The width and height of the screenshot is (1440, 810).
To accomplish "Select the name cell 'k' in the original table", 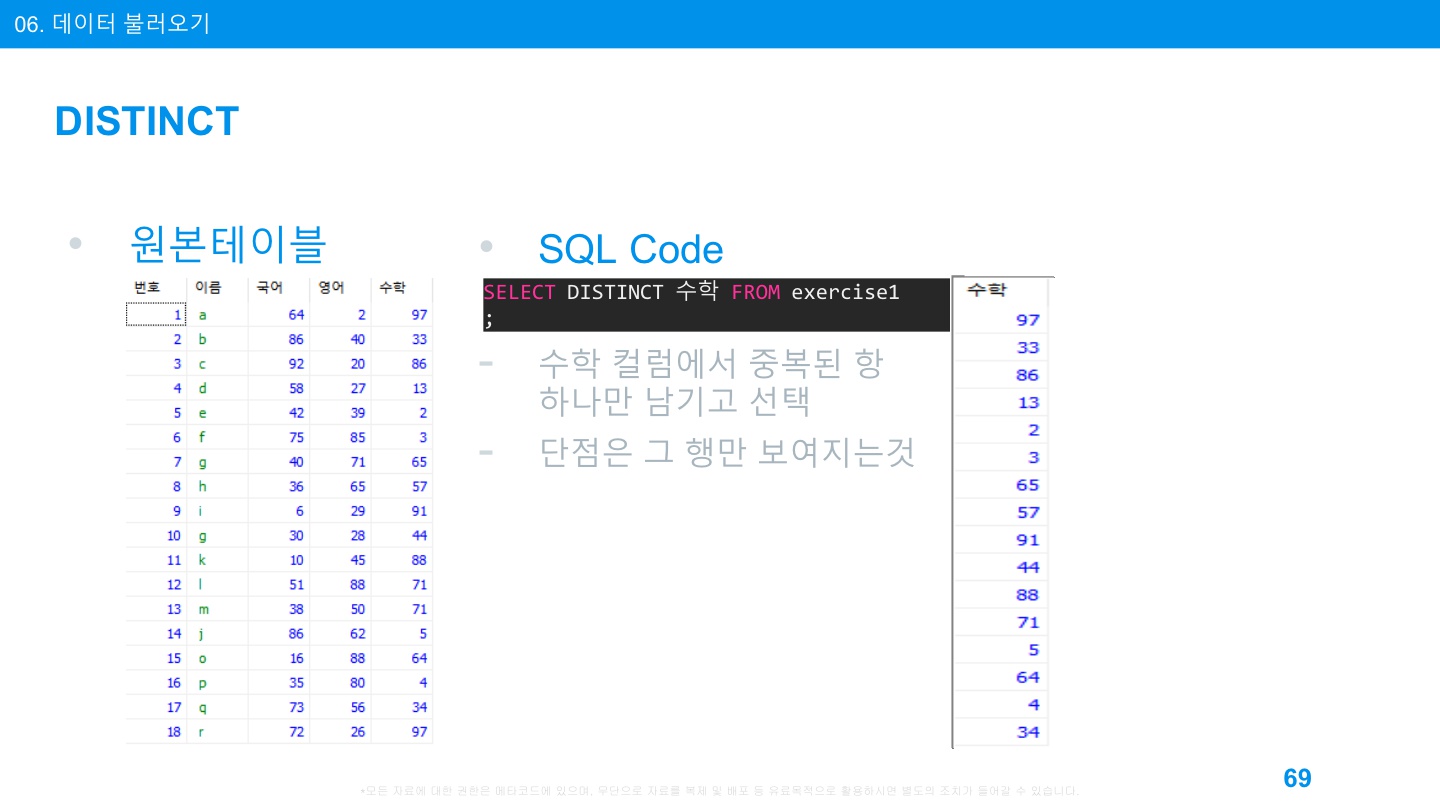I will point(202,560).
